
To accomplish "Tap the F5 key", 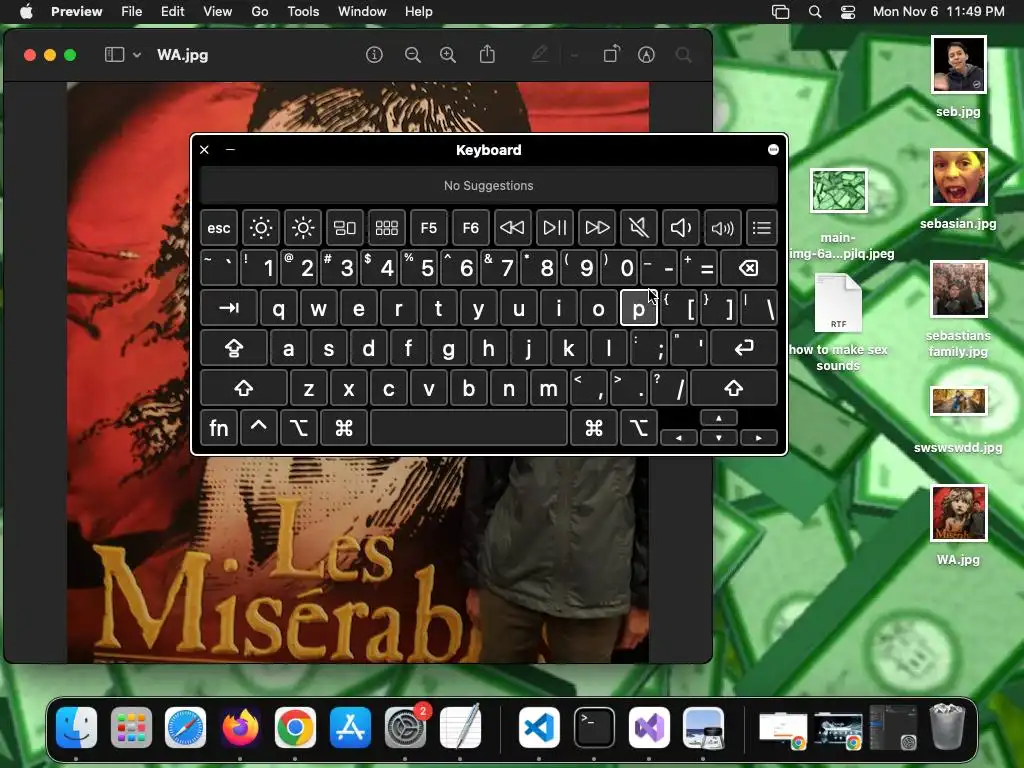I will (428, 227).
